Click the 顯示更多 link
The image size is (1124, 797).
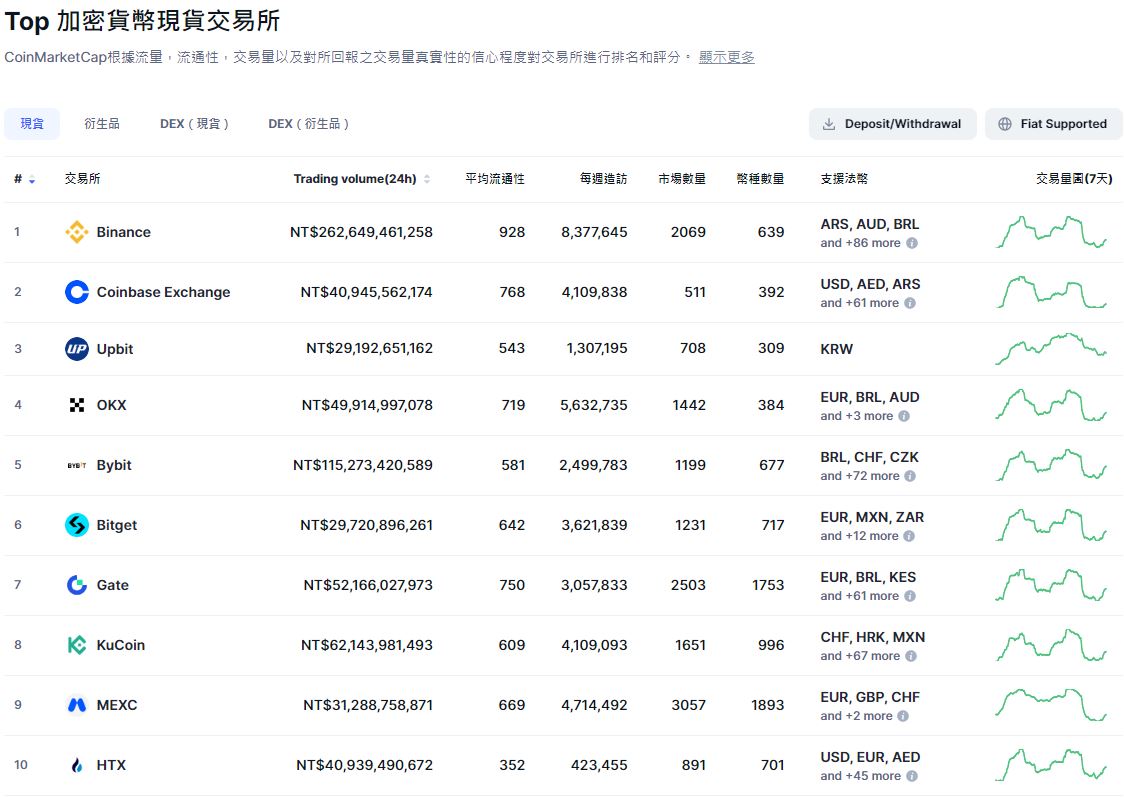point(727,57)
